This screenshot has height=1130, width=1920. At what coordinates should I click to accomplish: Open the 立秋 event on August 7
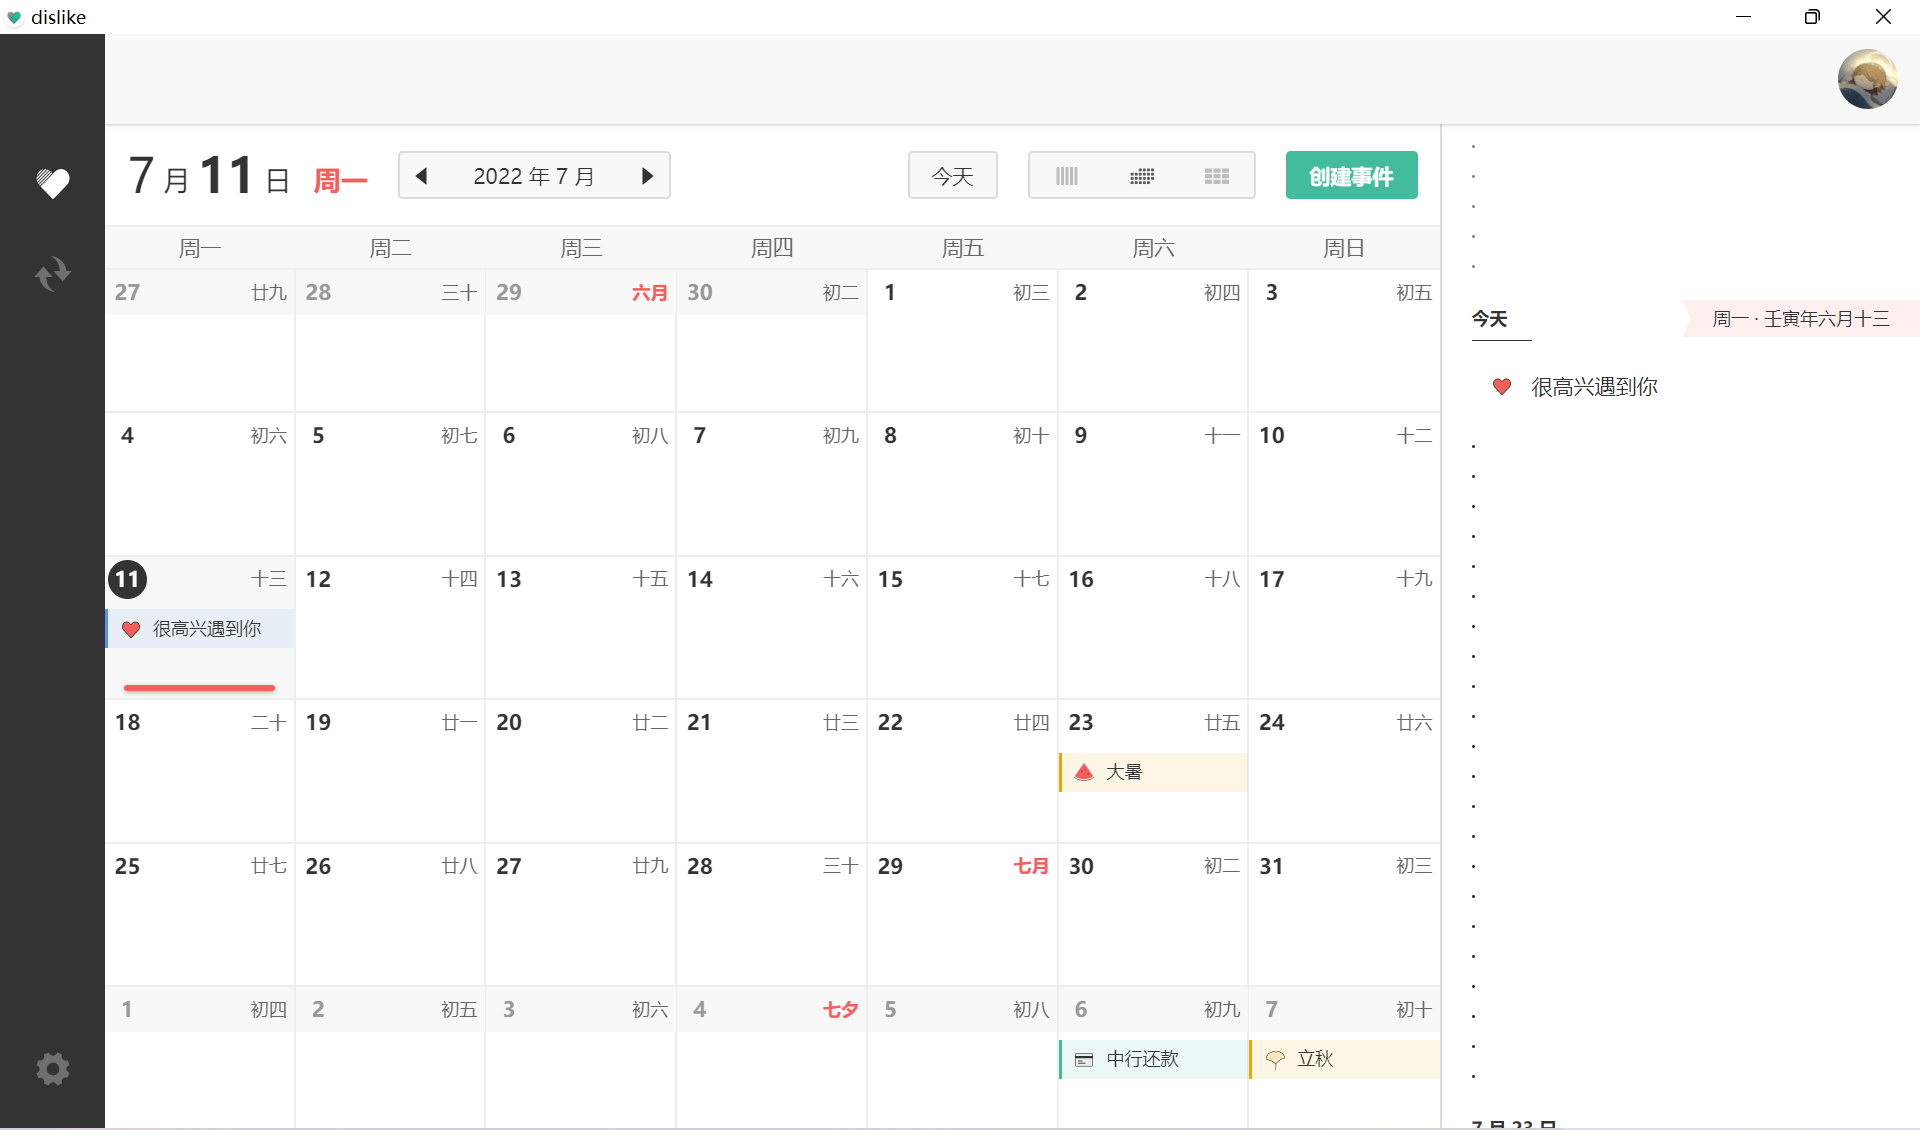coord(1344,1059)
